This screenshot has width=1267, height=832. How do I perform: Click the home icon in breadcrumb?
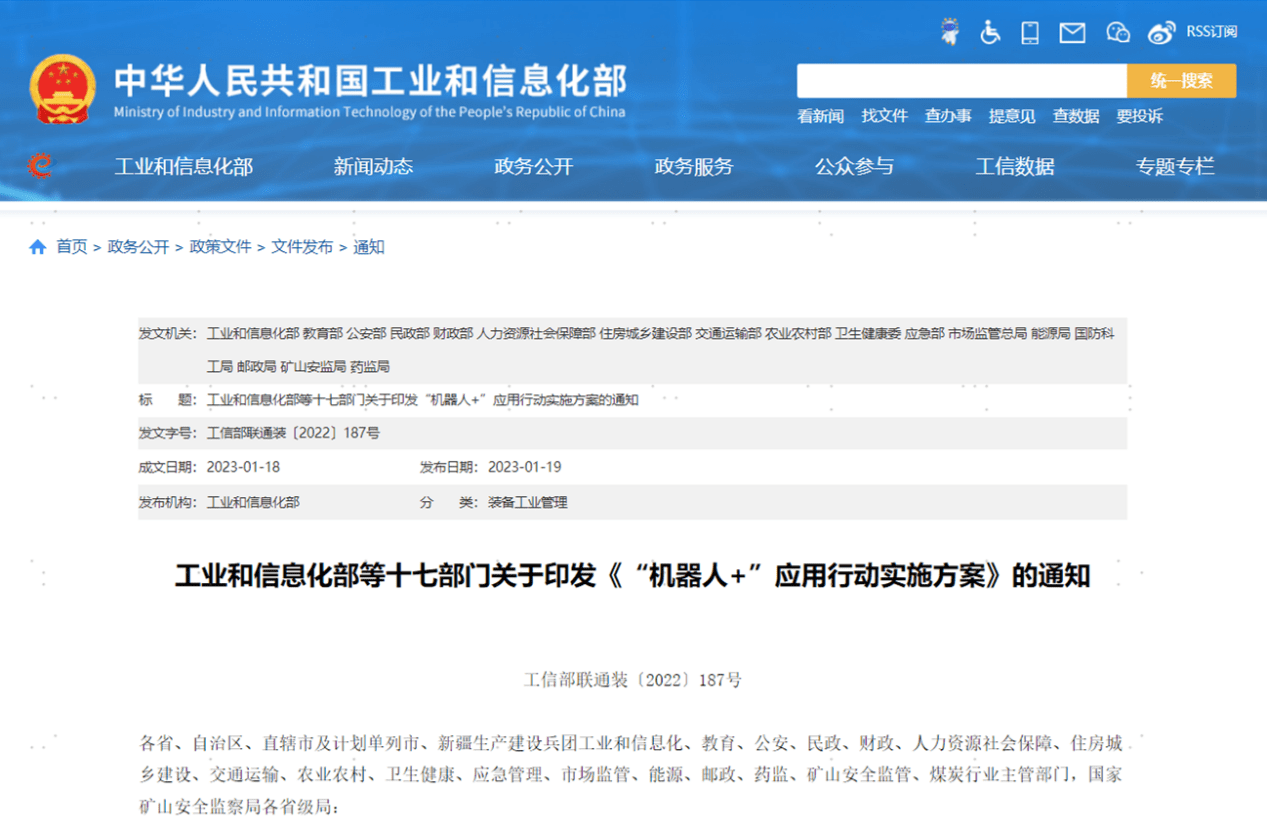(38, 247)
